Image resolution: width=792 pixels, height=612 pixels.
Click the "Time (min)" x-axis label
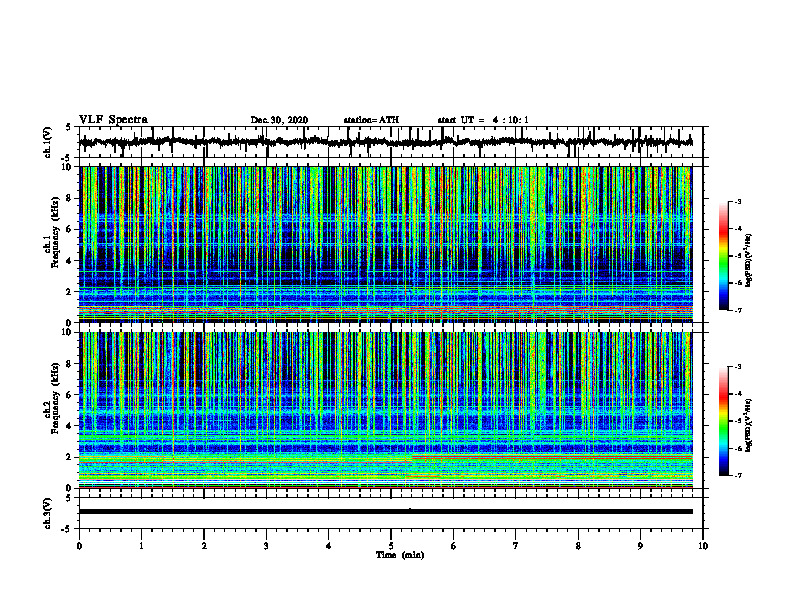point(400,555)
